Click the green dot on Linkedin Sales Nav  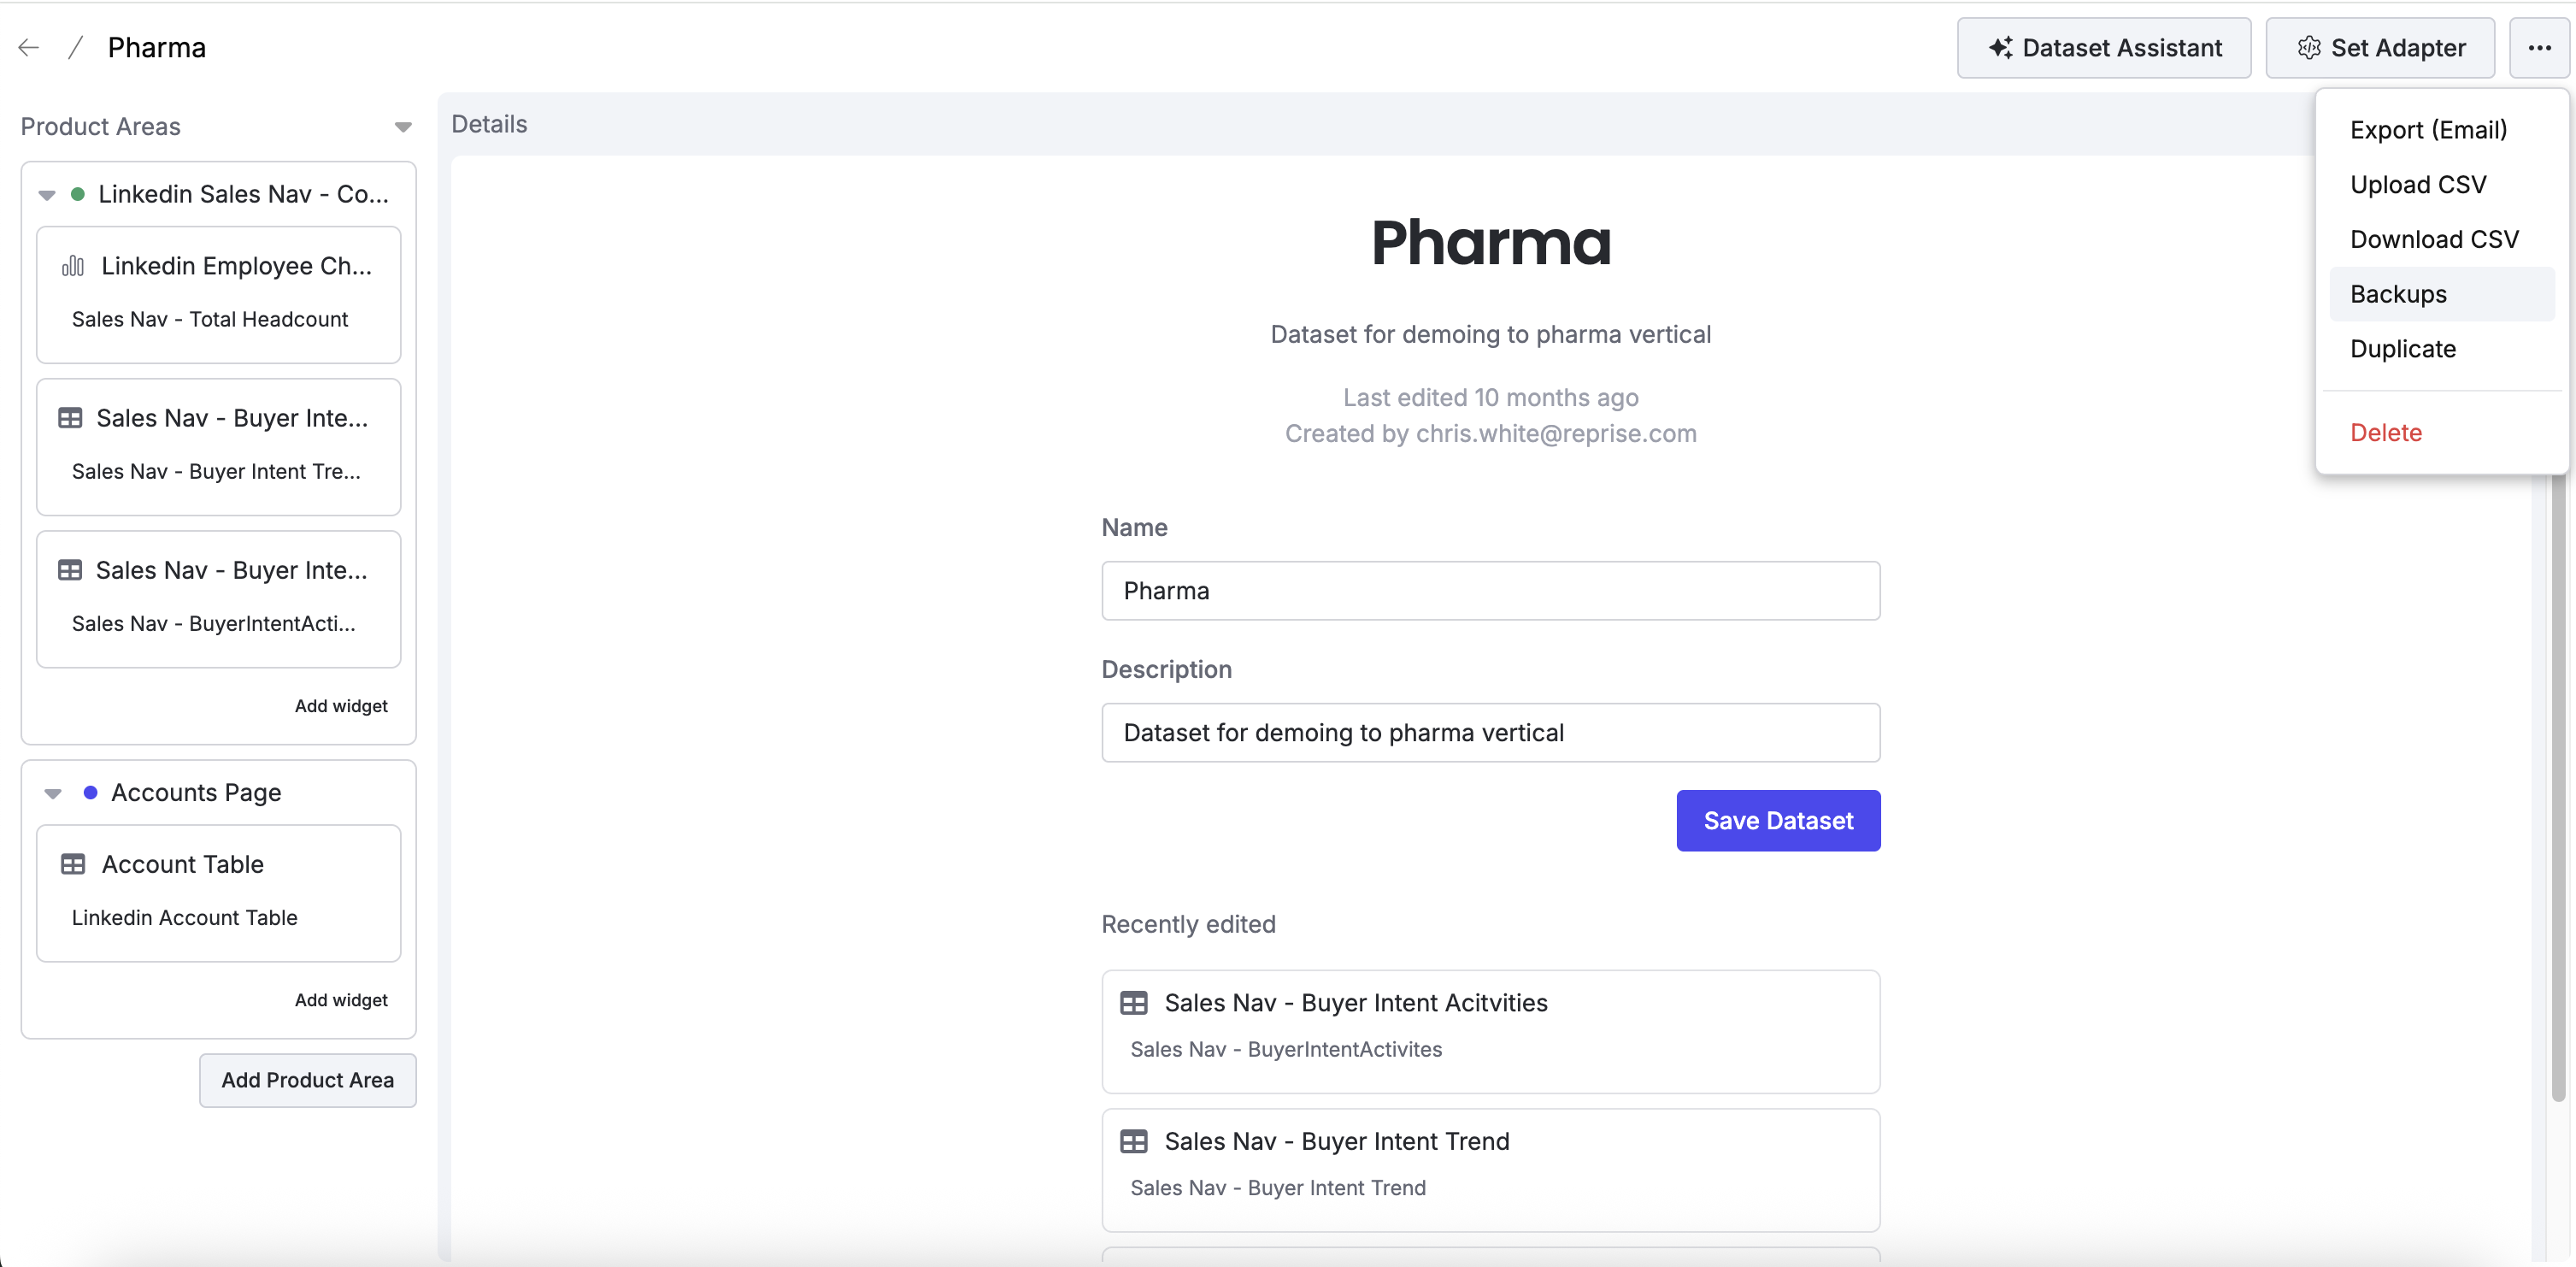(x=78, y=194)
